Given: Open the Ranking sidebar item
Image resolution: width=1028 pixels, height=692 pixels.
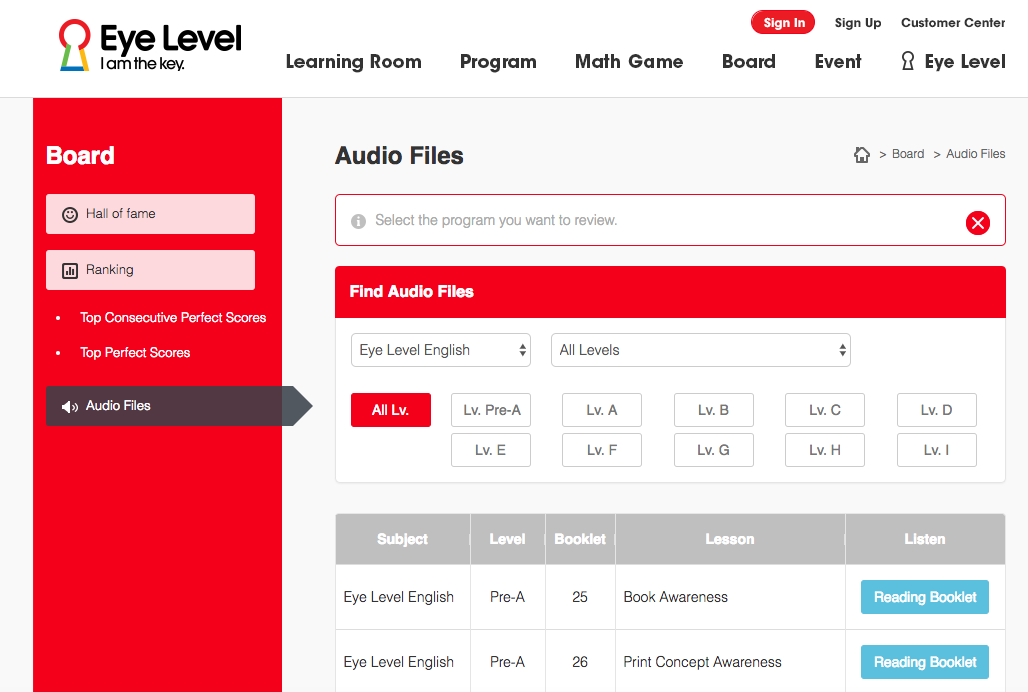Looking at the screenshot, I should tap(150, 270).
